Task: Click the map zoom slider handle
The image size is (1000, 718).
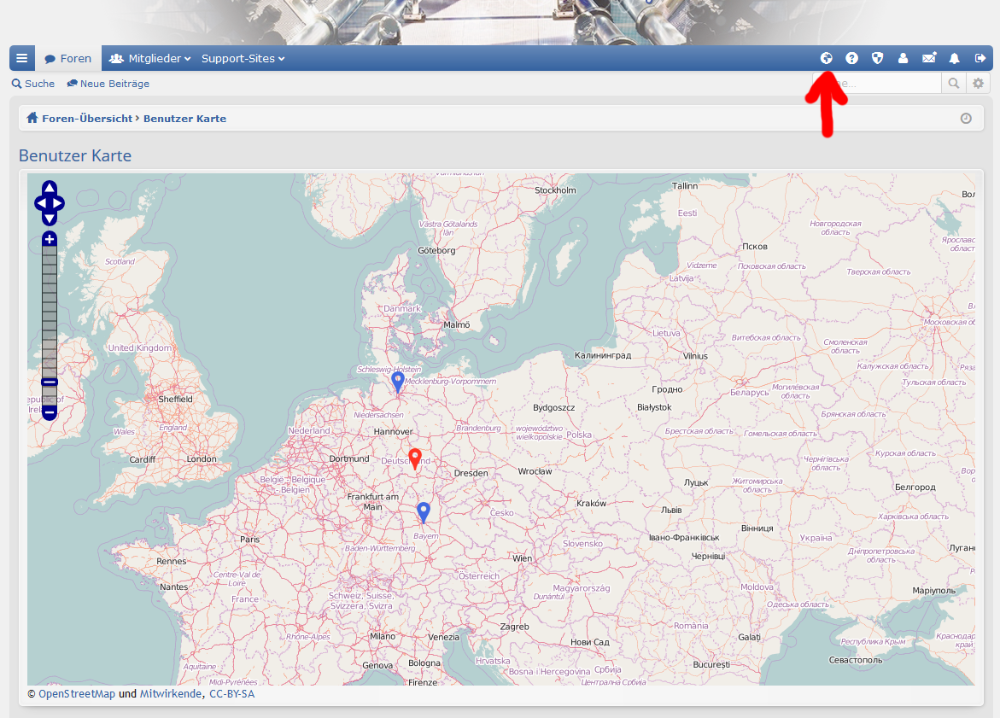Action: click(x=49, y=382)
